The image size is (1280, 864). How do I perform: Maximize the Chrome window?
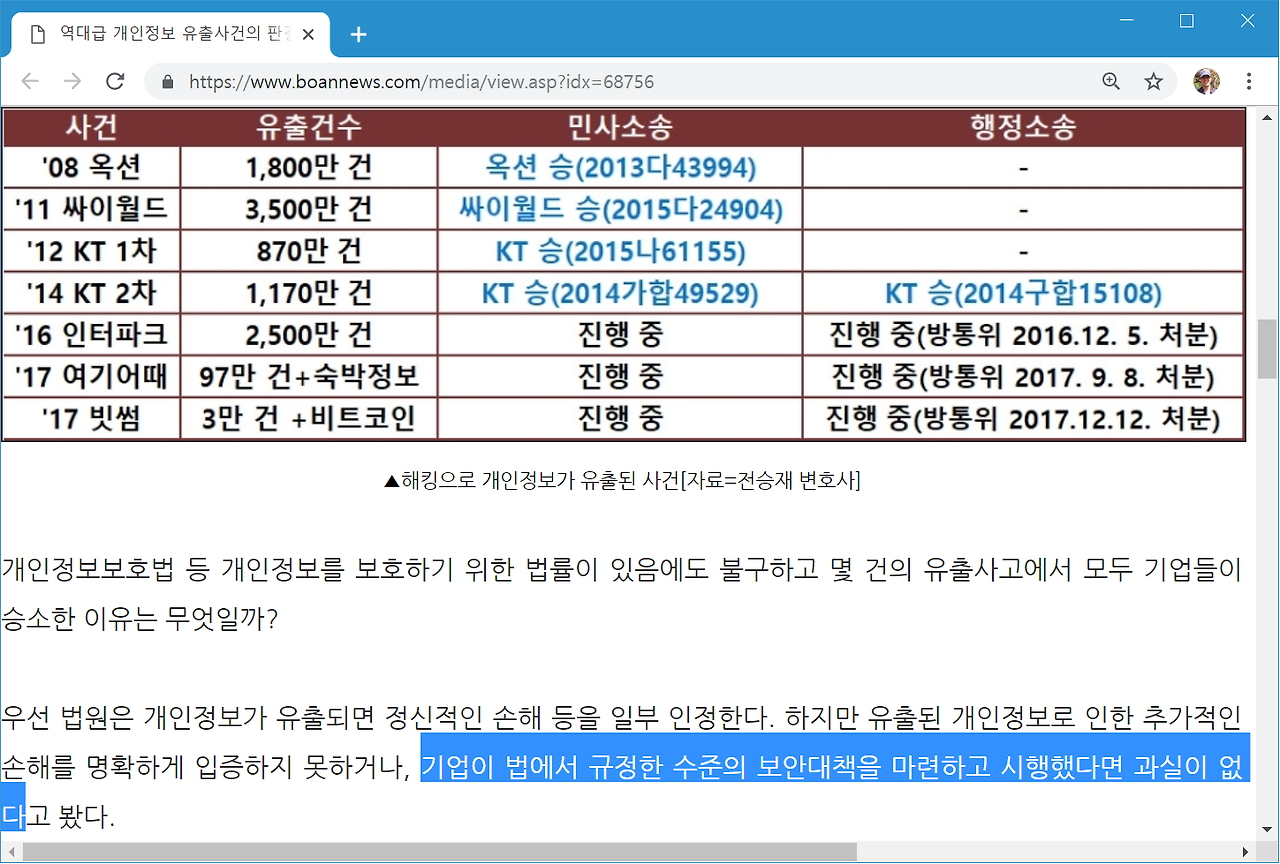1187,20
